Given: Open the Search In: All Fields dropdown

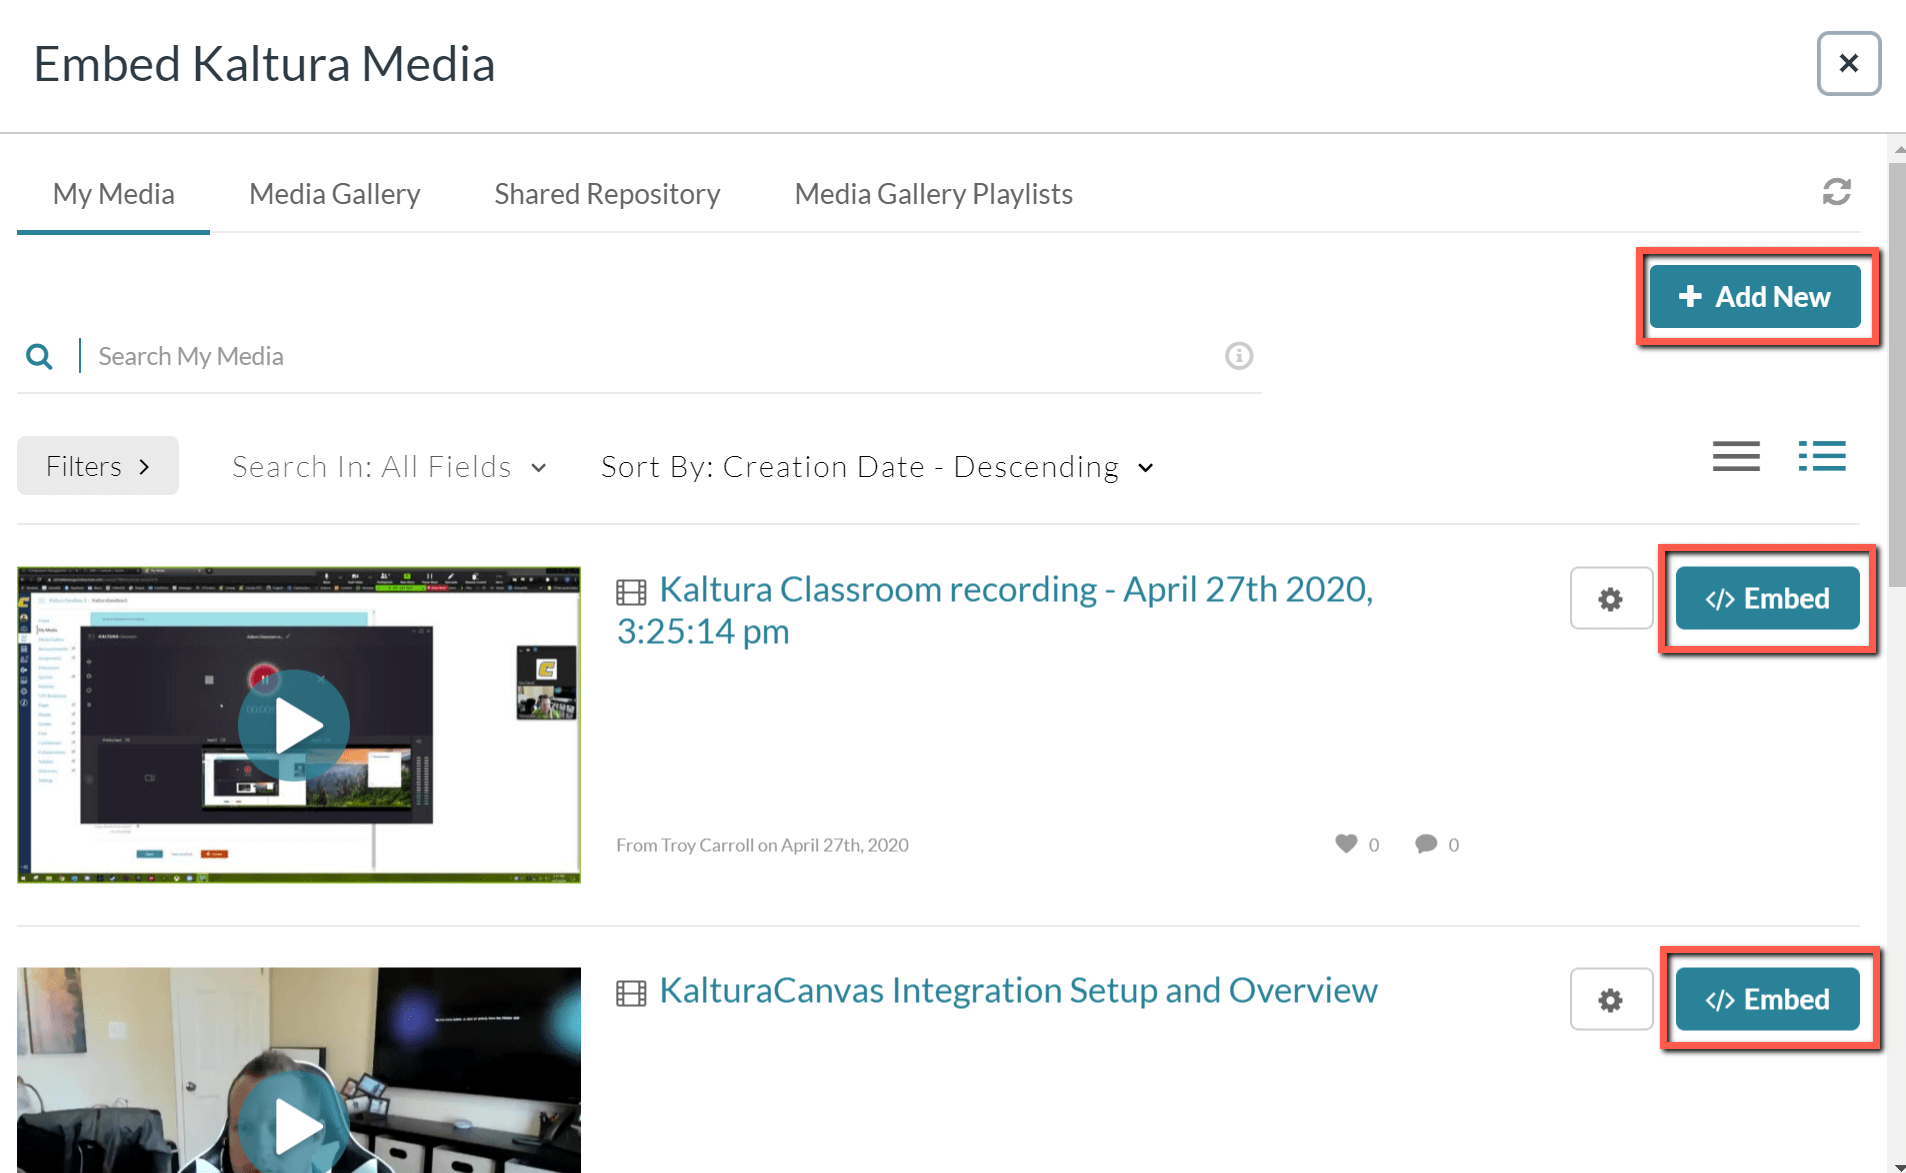Looking at the screenshot, I should 389,467.
